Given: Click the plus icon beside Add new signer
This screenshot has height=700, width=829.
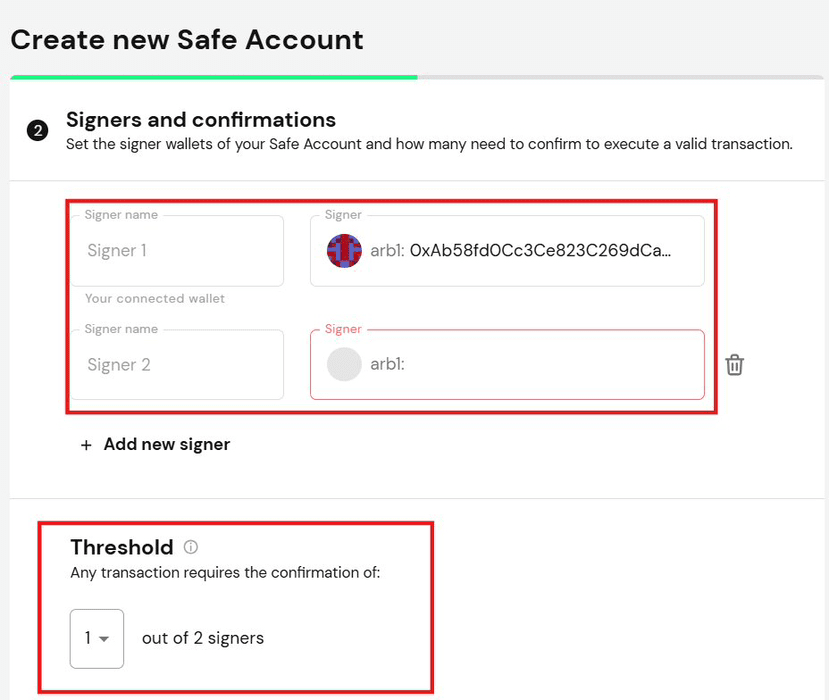Looking at the screenshot, I should click(x=86, y=445).
